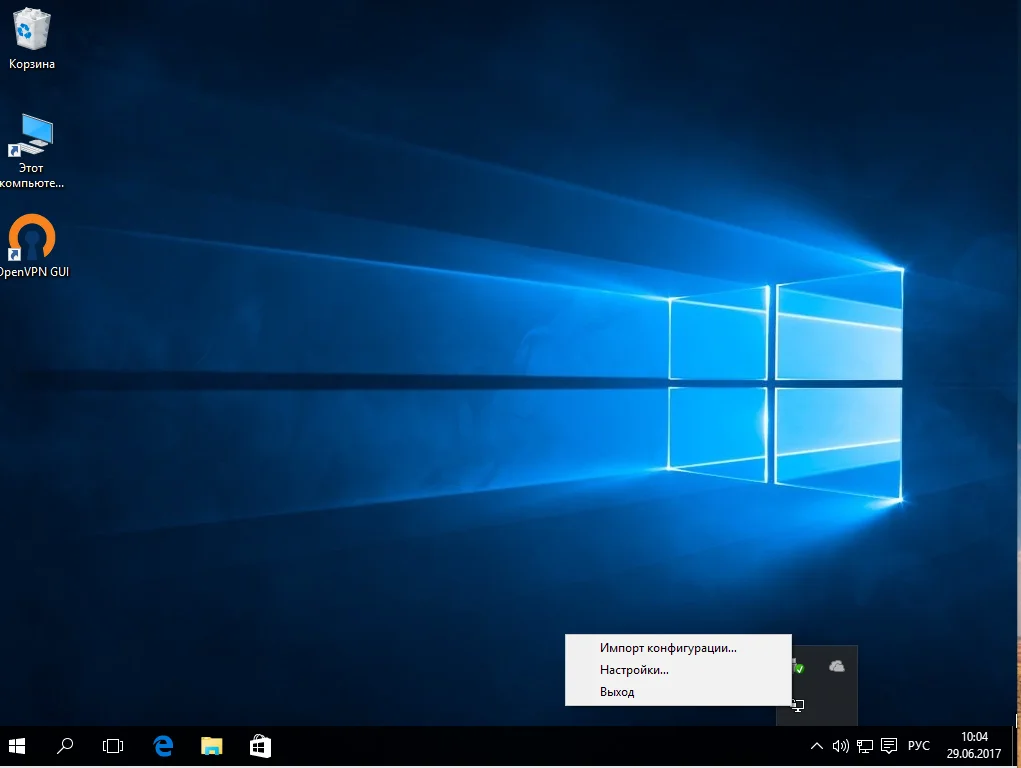Click the OneDrive cloud tray icon
1021x768 pixels.
tap(837, 666)
